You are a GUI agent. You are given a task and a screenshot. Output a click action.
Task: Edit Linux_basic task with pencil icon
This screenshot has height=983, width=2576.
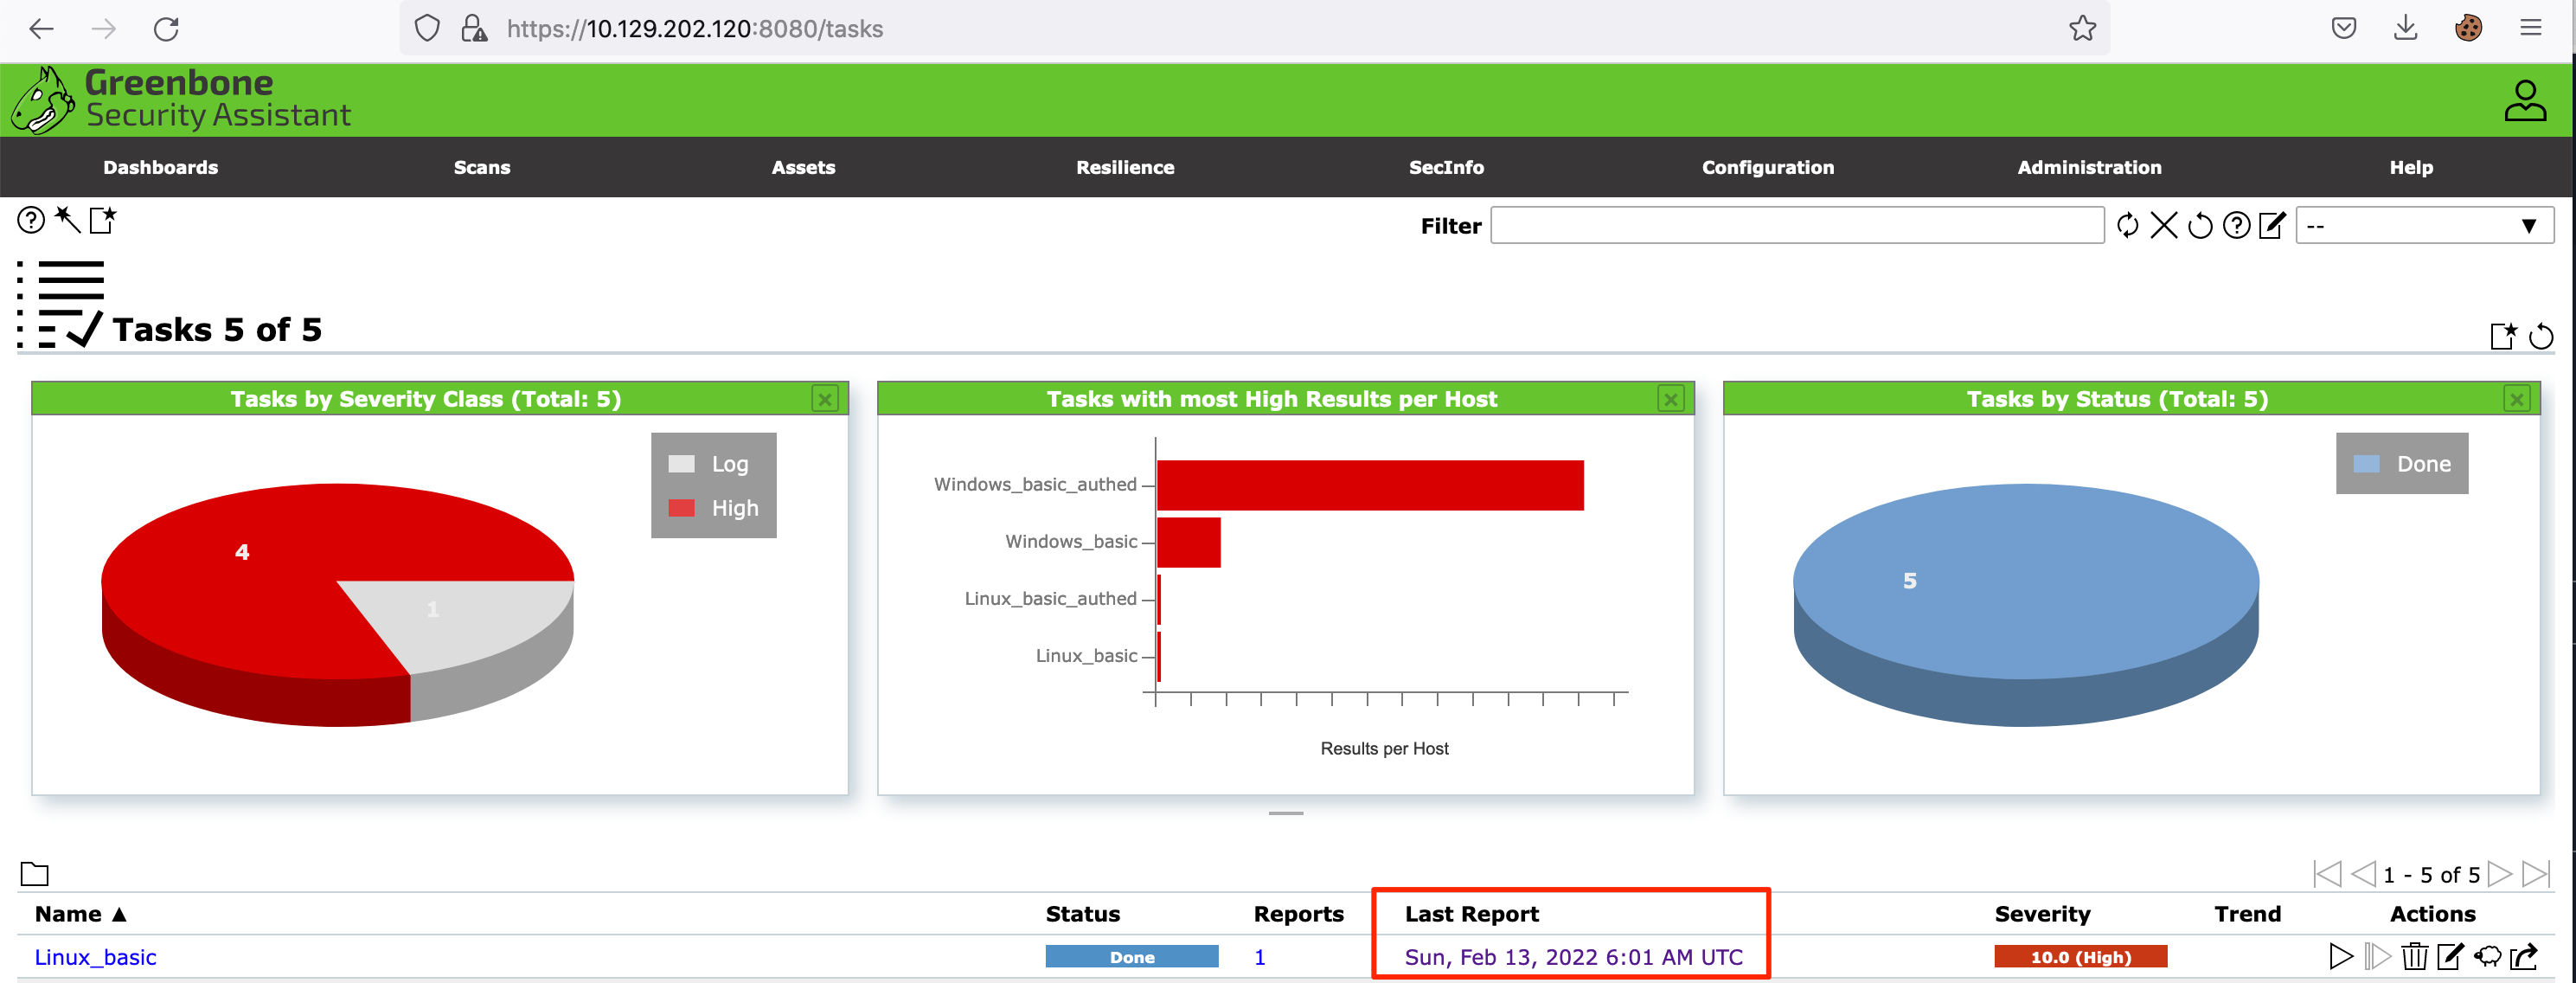click(2450, 957)
